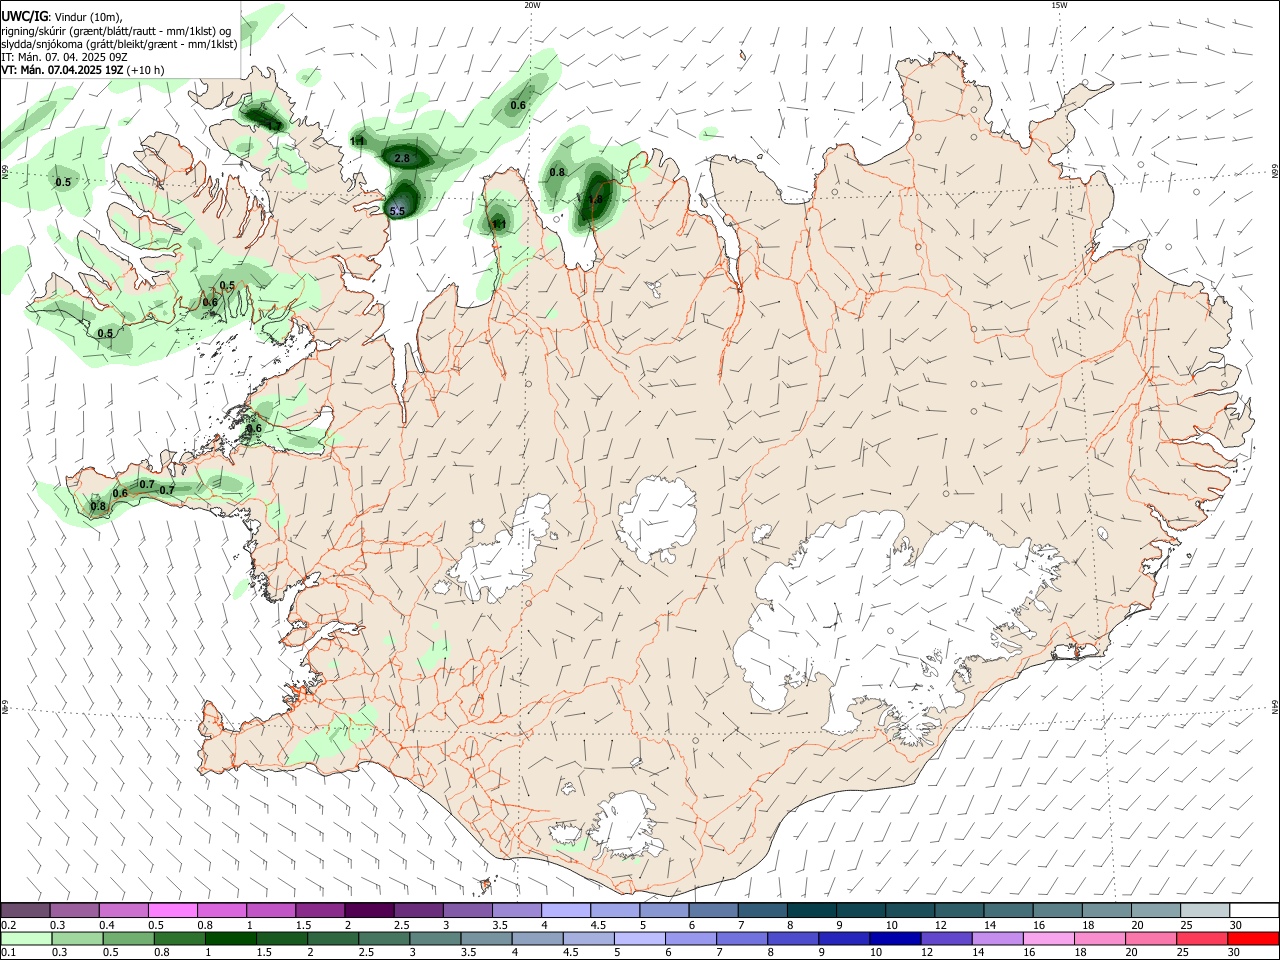Click the 0.8 value beside the 1.8 cell
This screenshot has height=960, width=1280.
(x=557, y=172)
